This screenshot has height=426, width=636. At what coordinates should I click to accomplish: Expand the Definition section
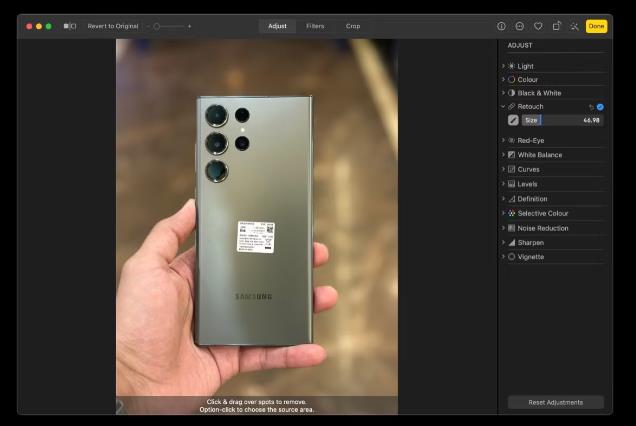pyautogui.click(x=503, y=198)
